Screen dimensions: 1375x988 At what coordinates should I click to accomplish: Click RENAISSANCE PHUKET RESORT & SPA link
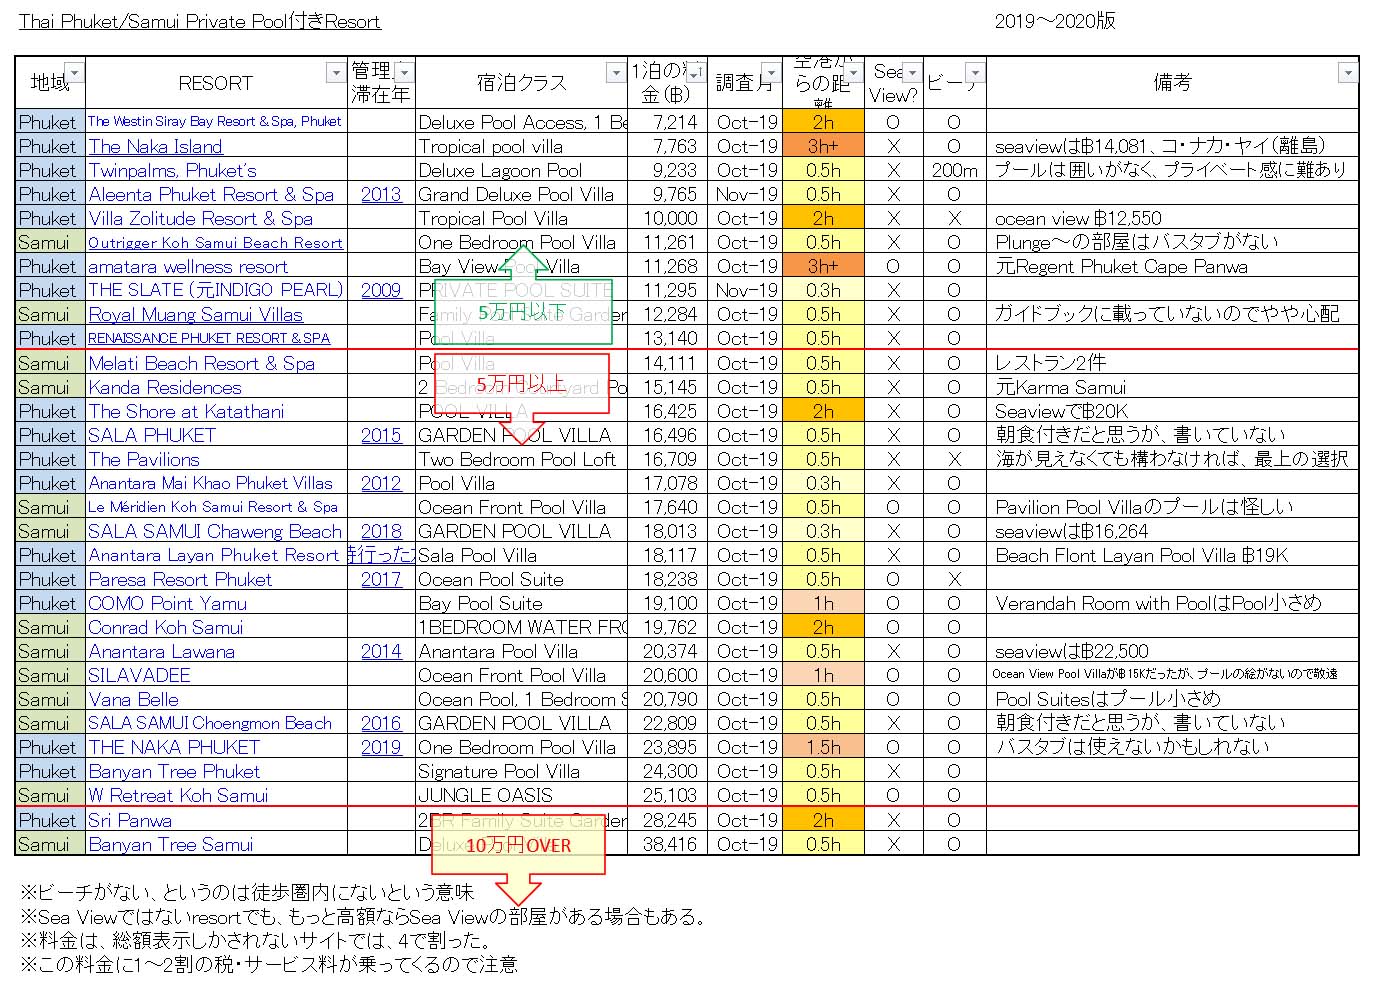click(209, 338)
